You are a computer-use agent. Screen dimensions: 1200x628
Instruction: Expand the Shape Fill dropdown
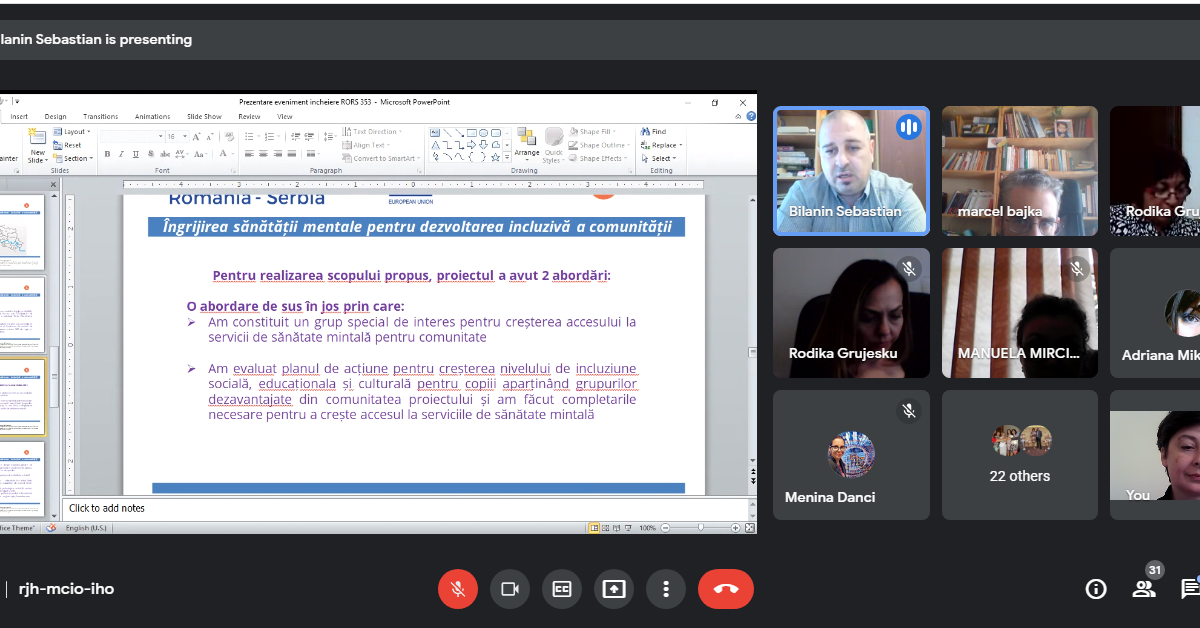[x=600, y=132]
